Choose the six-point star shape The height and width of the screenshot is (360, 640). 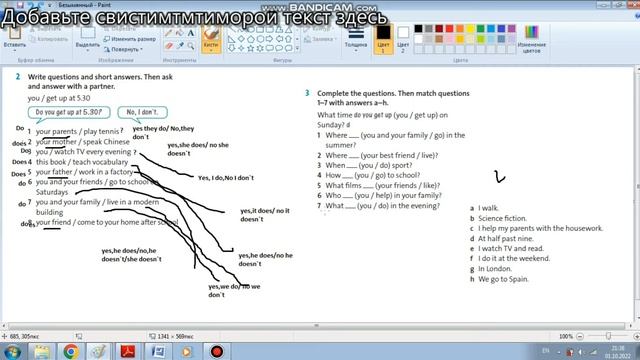coord(260,48)
